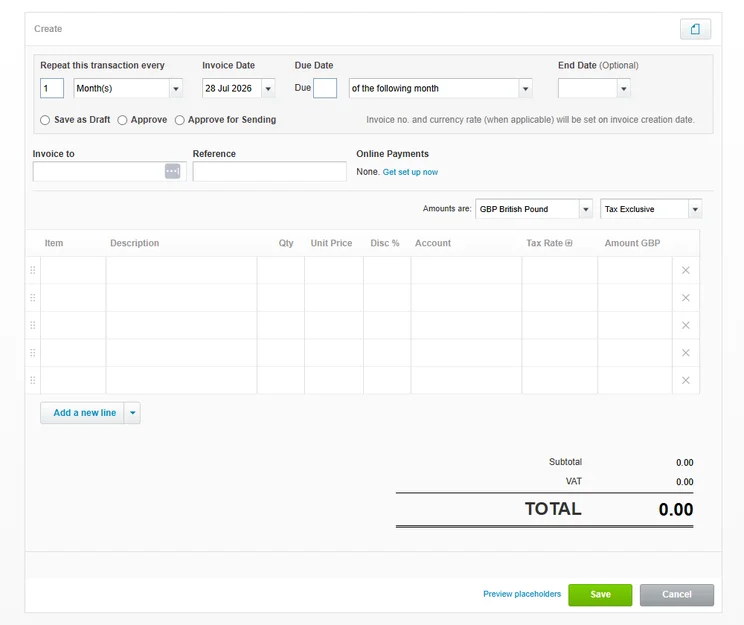Focus the repeat interval number field

(x=52, y=88)
